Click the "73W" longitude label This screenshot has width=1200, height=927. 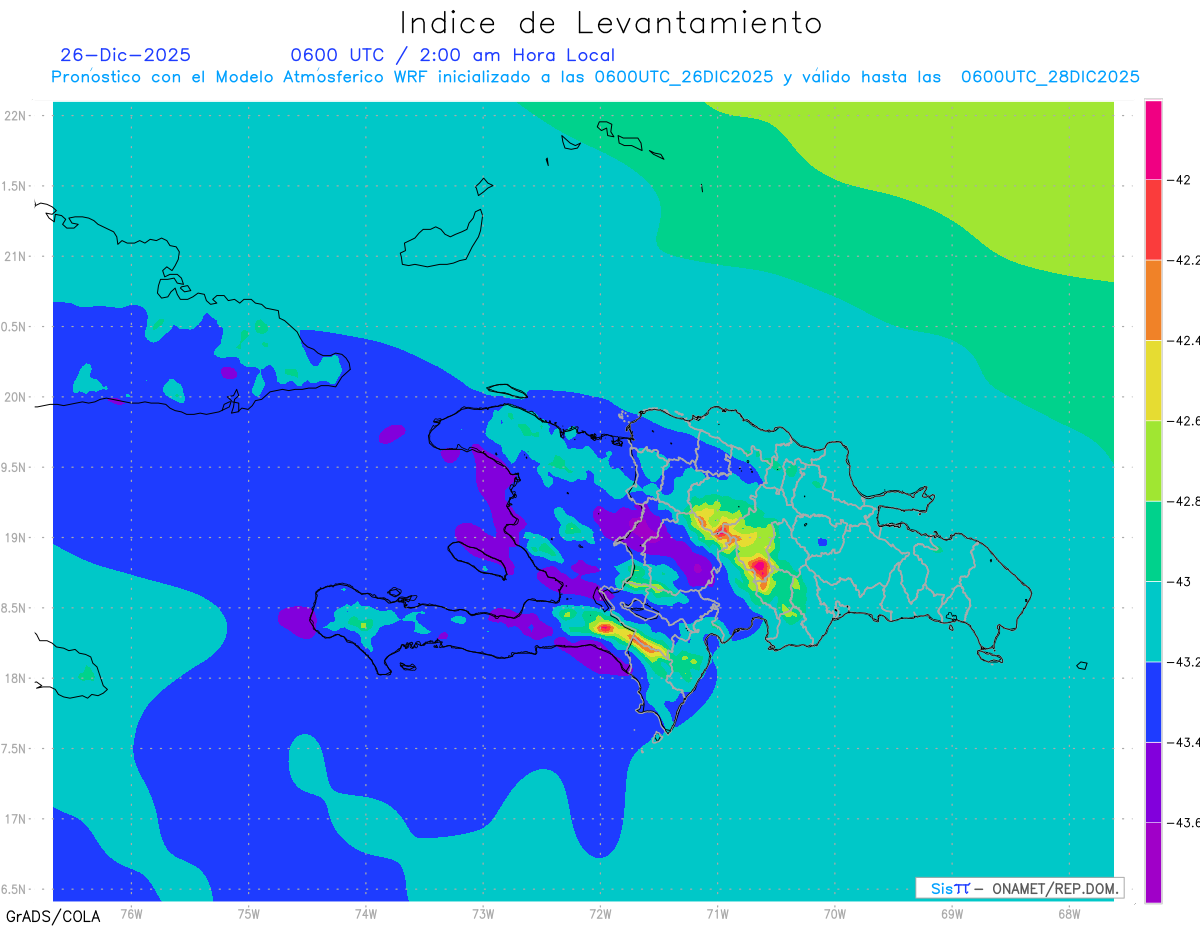tap(483, 914)
